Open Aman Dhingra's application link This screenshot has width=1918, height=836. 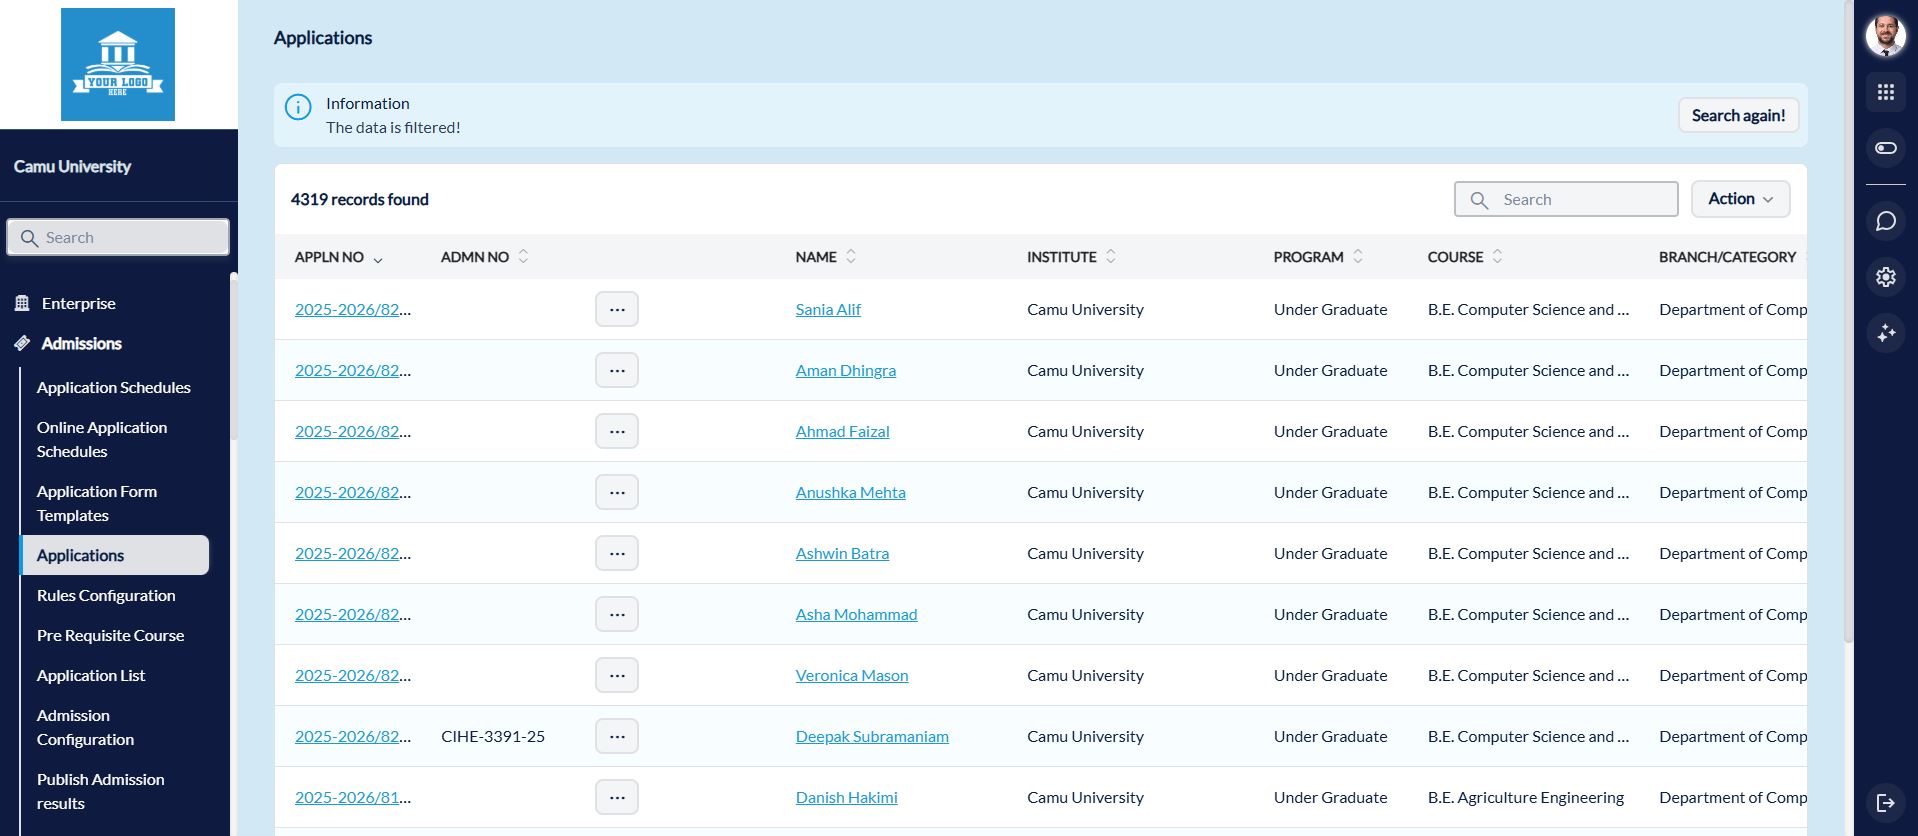click(x=352, y=371)
